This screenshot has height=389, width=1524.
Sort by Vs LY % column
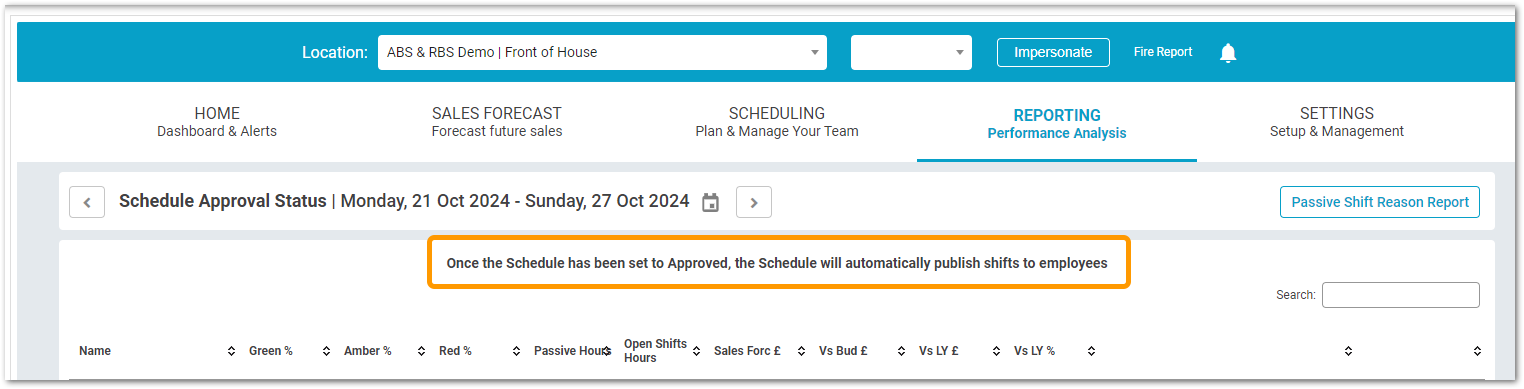pos(1091,351)
